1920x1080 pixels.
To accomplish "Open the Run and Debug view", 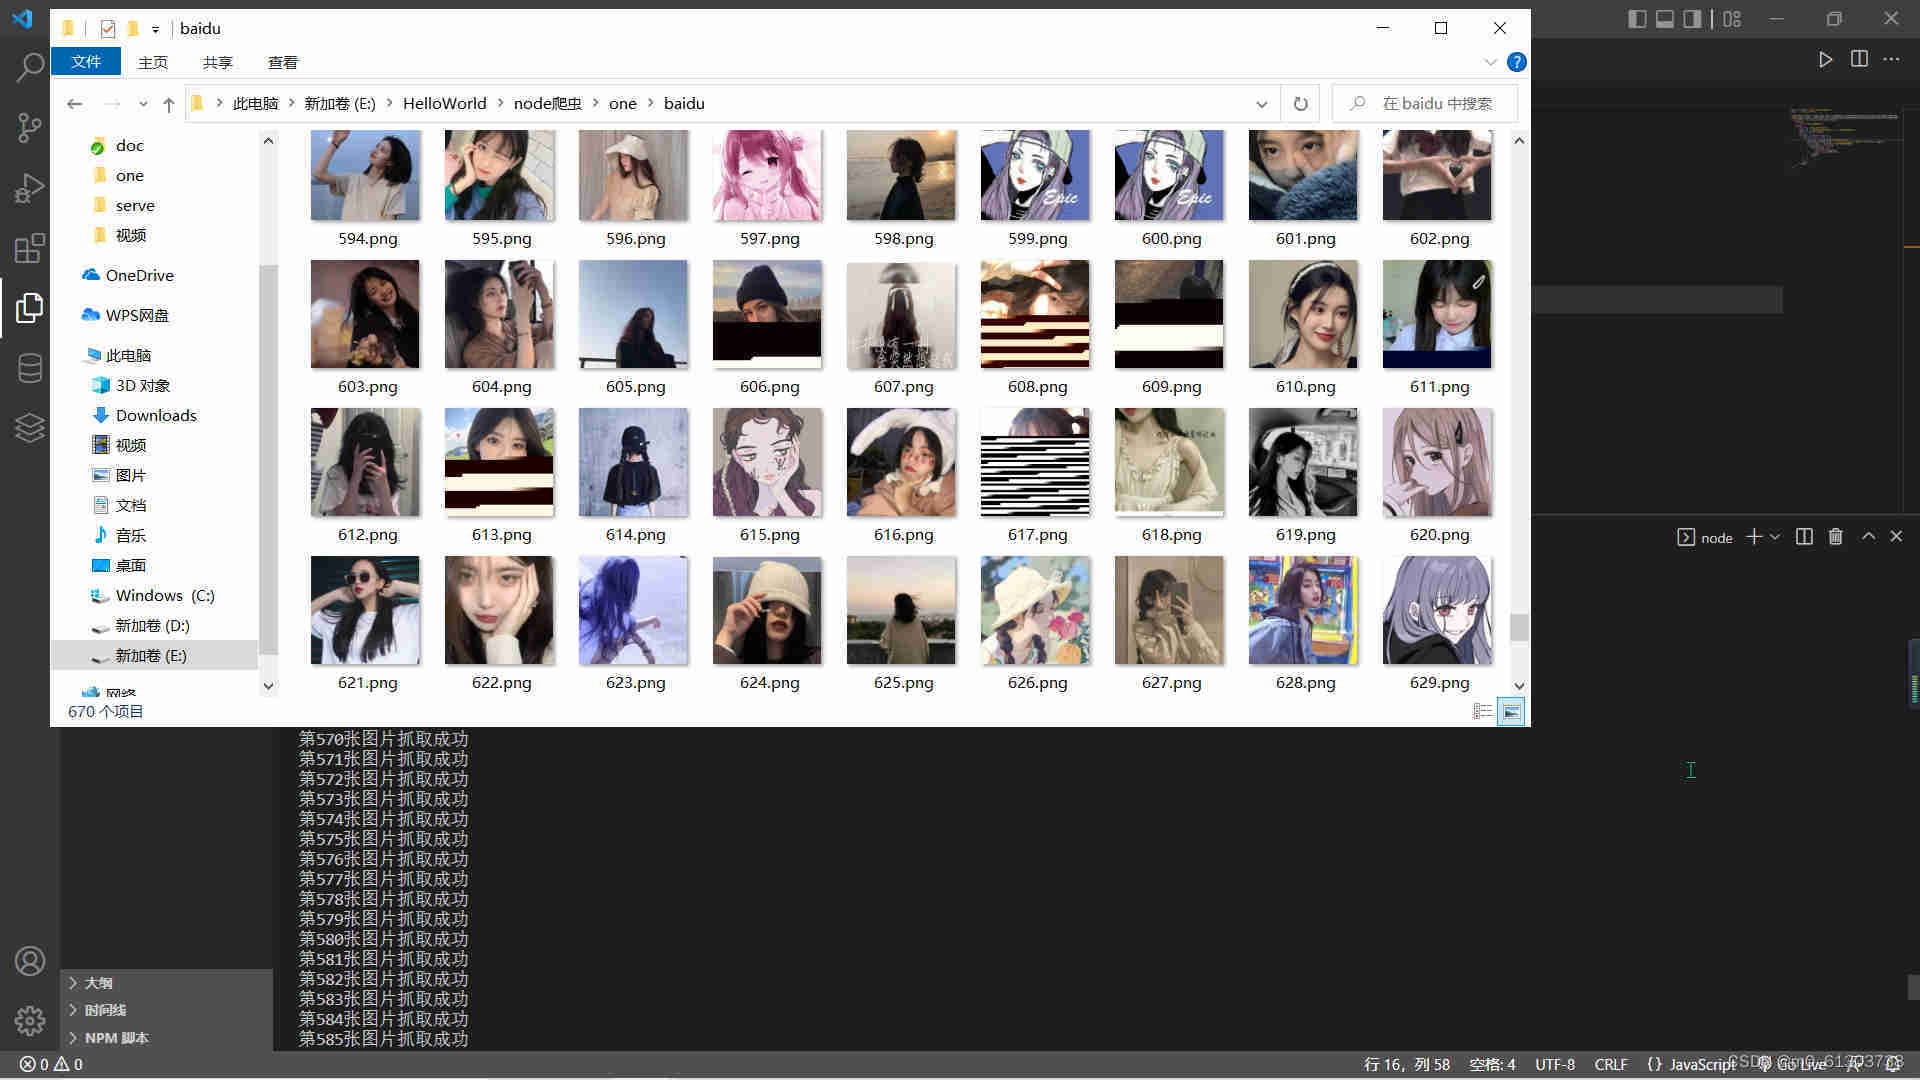I will point(30,188).
